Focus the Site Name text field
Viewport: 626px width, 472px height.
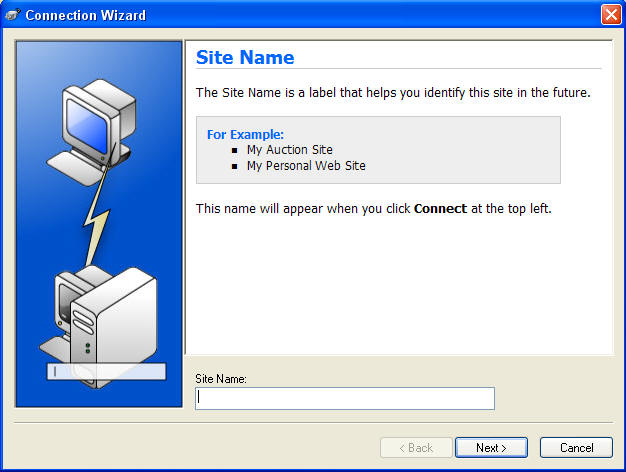coord(344,398)
